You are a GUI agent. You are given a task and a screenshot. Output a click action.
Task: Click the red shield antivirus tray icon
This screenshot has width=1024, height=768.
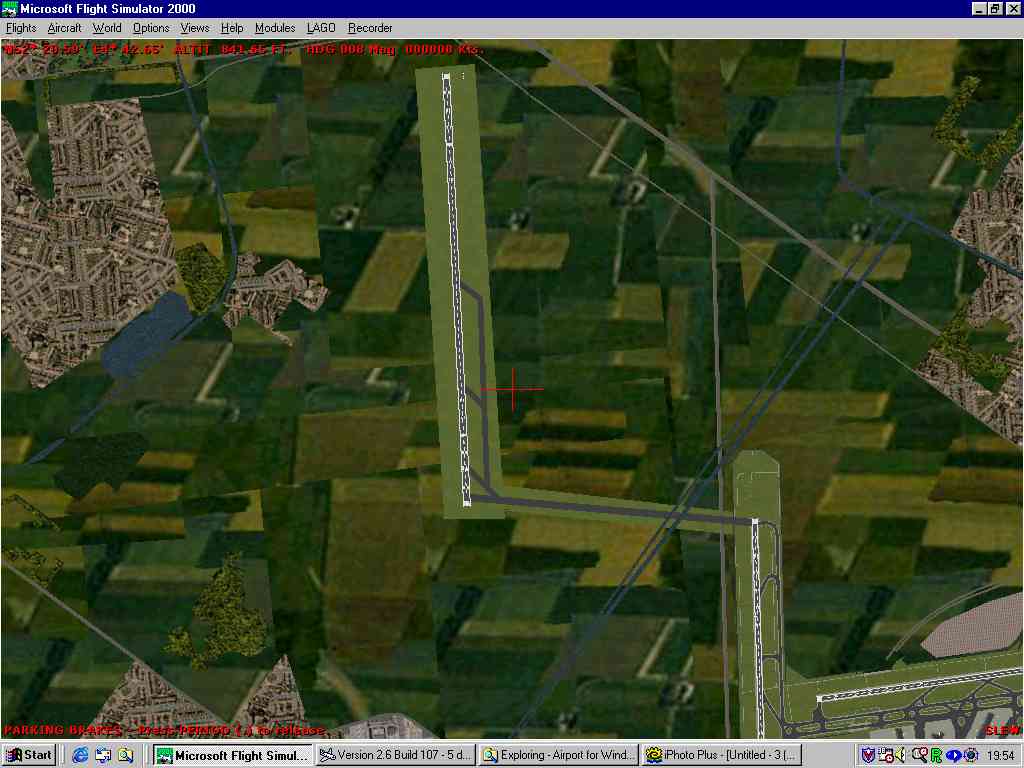869,755
